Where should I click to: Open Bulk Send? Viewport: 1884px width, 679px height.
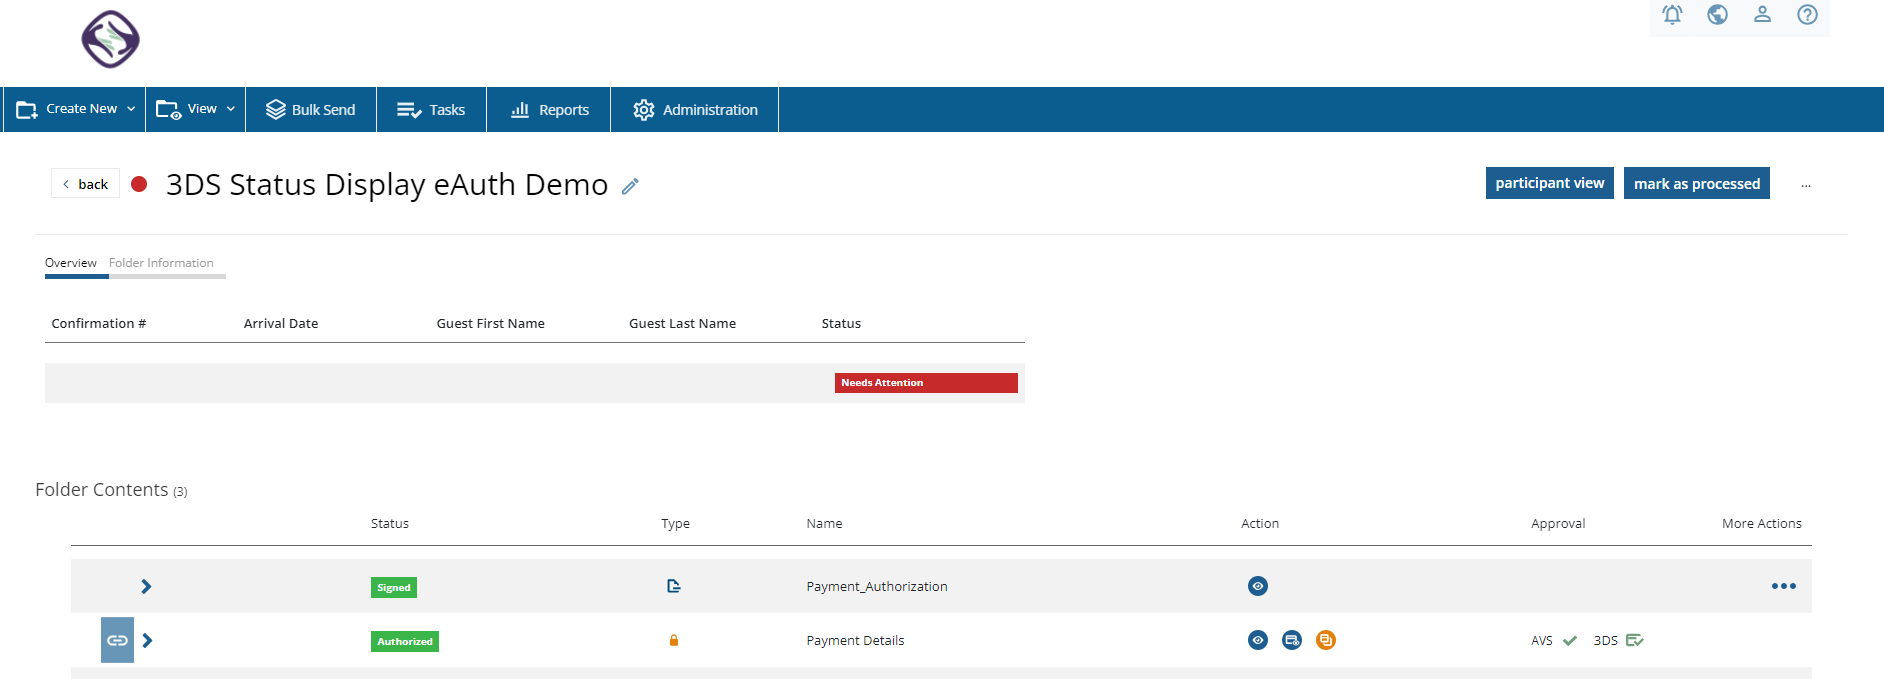point(311,109)
